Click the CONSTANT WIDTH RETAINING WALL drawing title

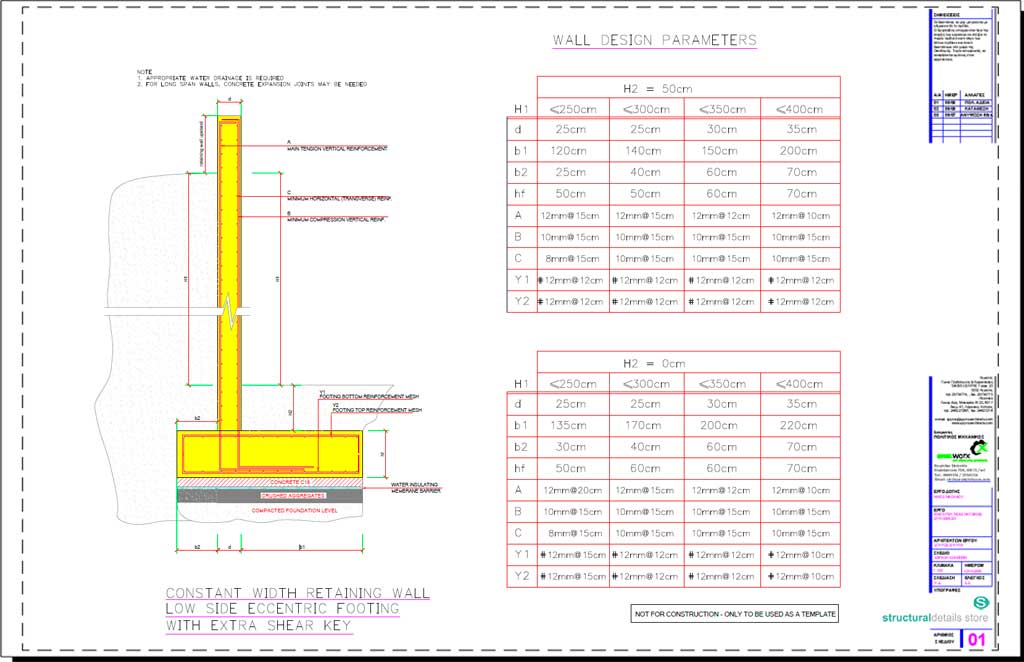(x=295, y=592)
